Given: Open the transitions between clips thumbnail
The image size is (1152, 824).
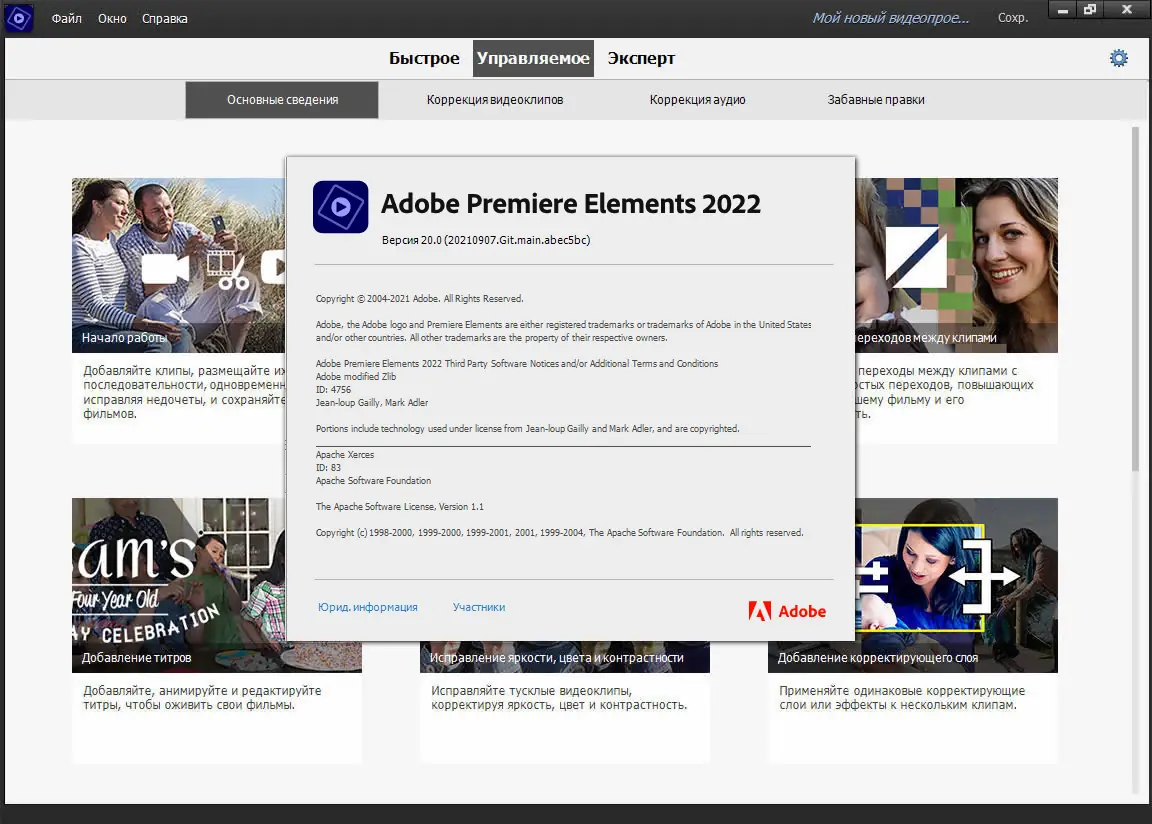Looking at the screenshot, I should pyautogui.click(x=957, y=265).
